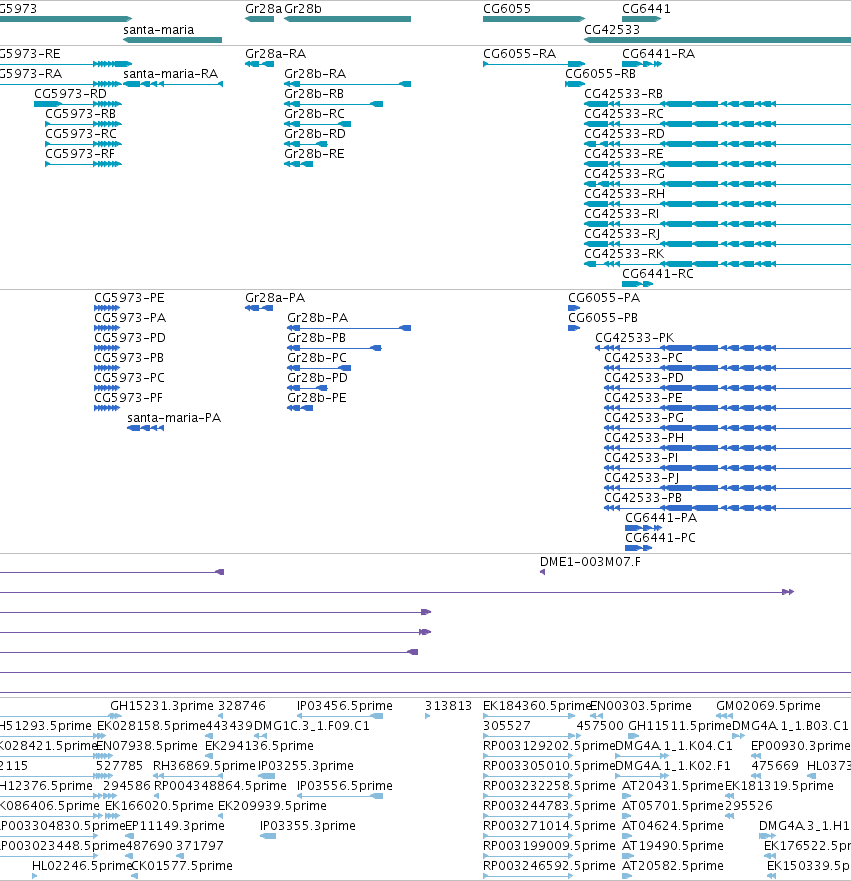Click protein label CG6441-PA

point(661,518)
